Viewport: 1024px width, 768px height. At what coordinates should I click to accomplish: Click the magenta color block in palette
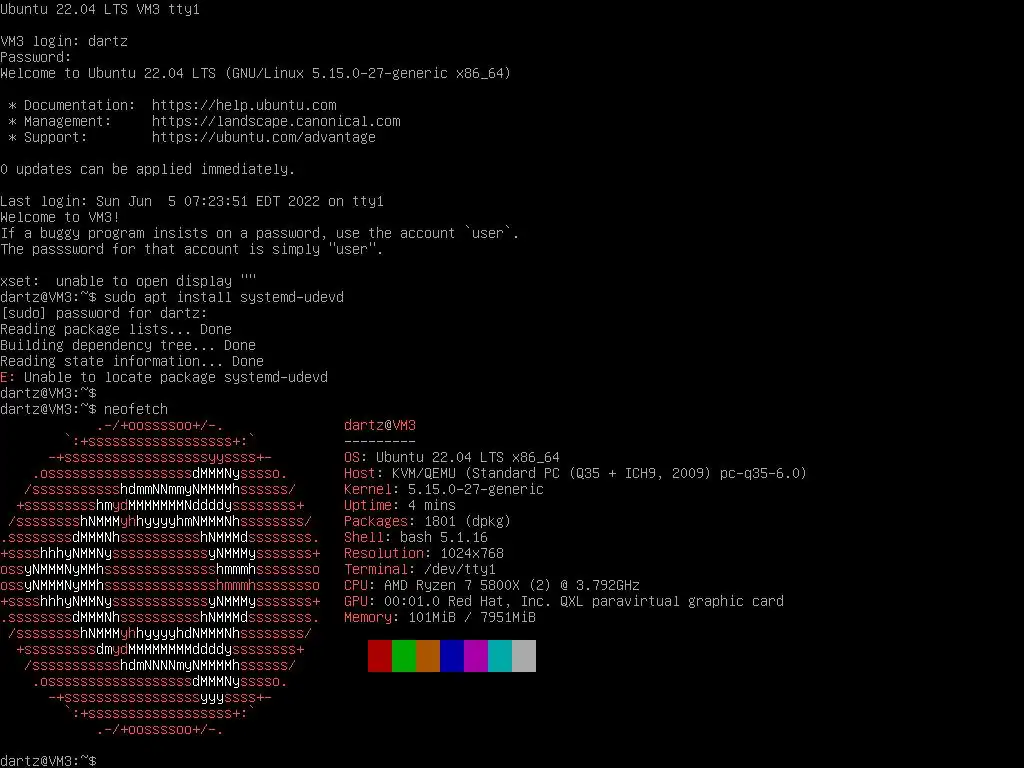pyautogui.click(x=476, y=656)
